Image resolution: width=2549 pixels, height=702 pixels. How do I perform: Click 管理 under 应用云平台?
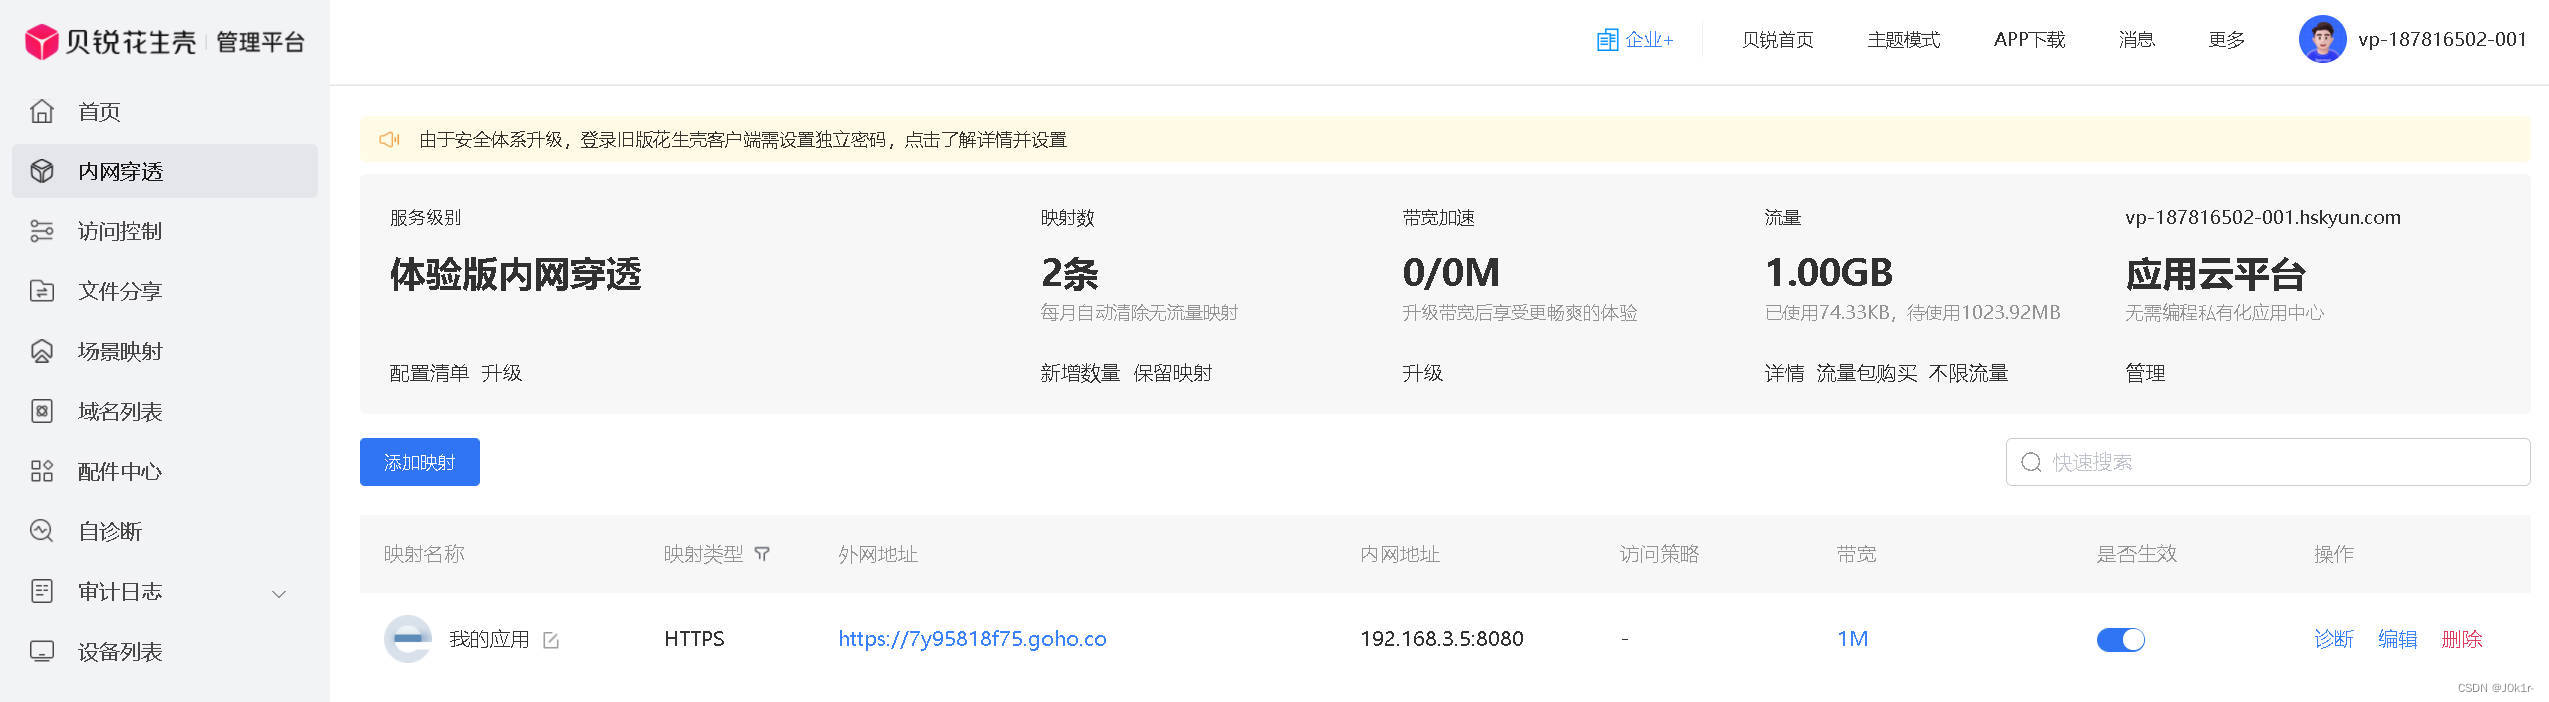pyautogui.click(x=2145, y=373)
